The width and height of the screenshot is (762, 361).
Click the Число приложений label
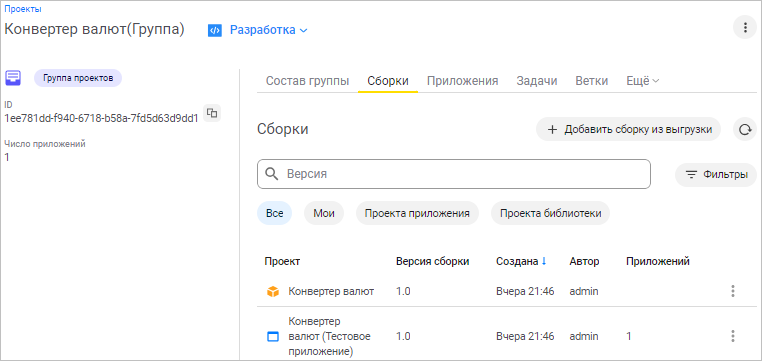click(45, 144)
